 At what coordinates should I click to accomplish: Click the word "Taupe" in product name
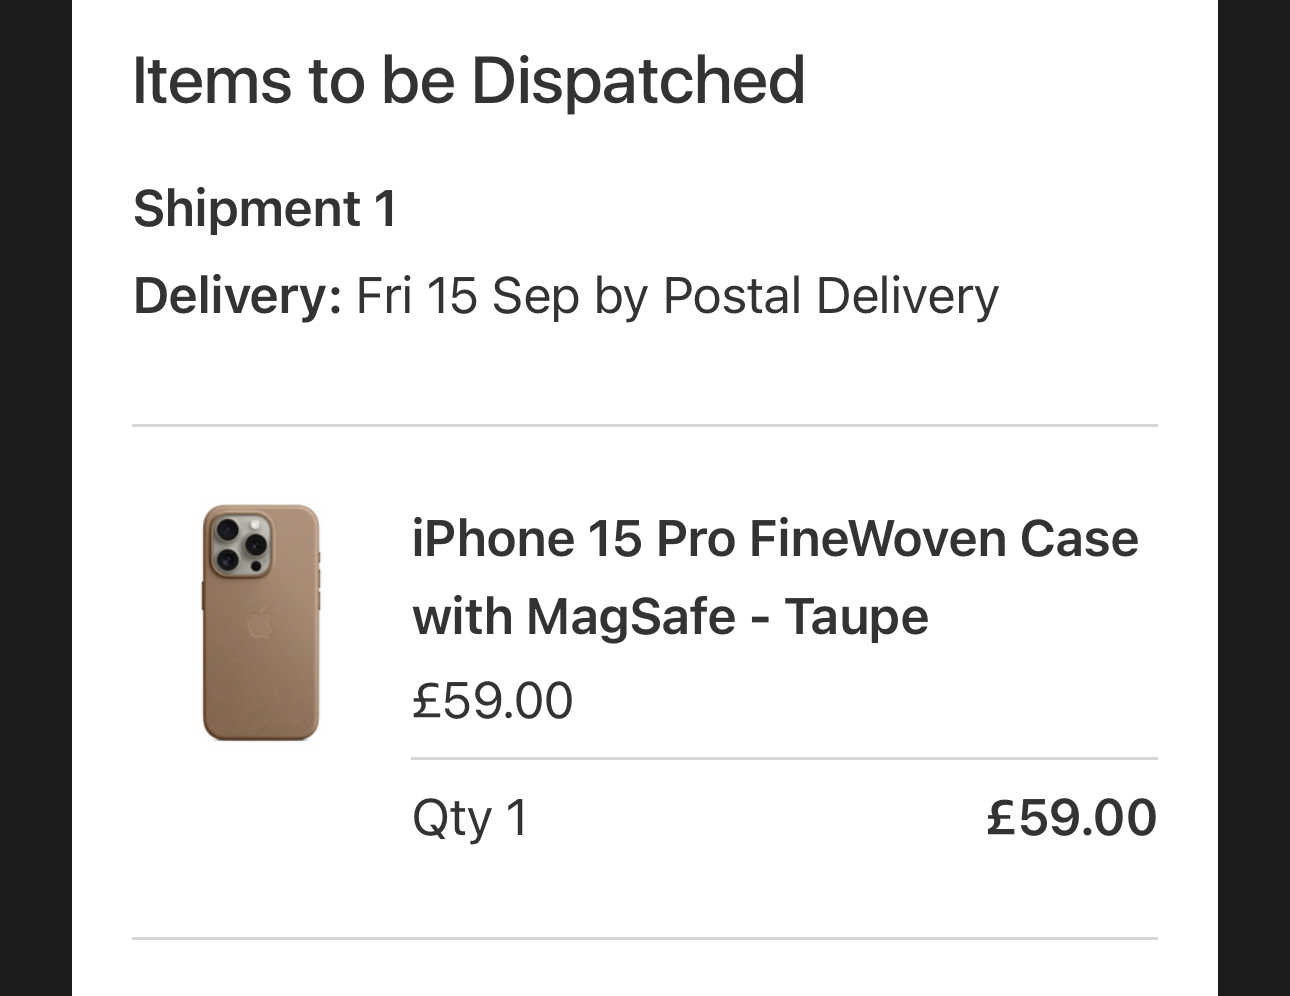coord(856,616)
